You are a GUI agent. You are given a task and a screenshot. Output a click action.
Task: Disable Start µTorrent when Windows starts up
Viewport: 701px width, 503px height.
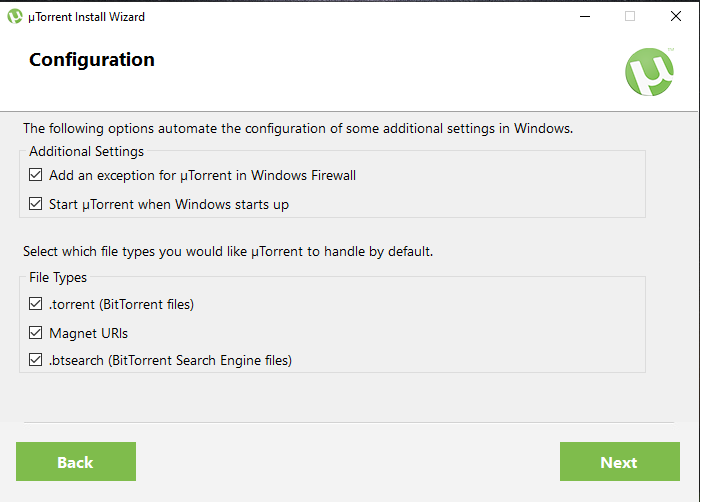coord(35,204)
